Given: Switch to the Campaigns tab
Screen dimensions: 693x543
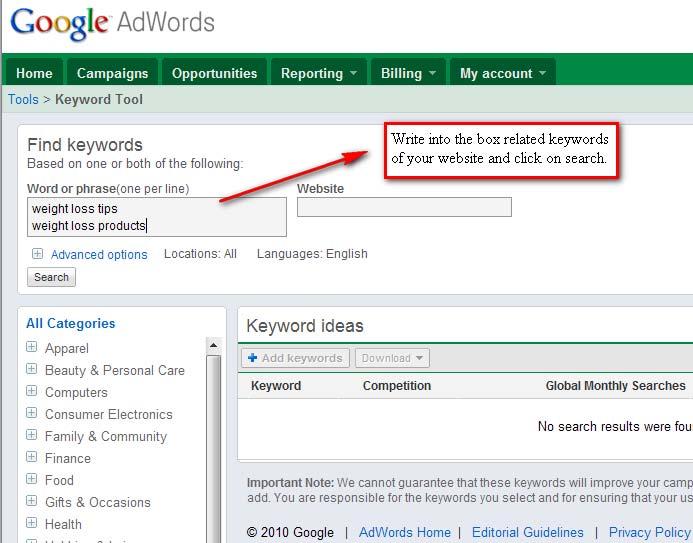Looking at the screenshot, I should [112, 73].
